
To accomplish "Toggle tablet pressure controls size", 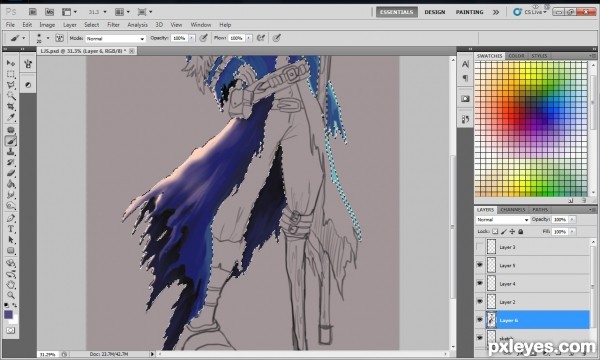I will [x=277, y=38].
